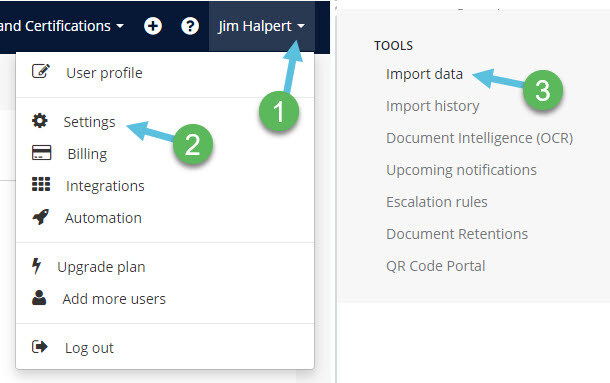This screenshot has width=610, height=383.
Task: Click the Integrations grid icon
Action: point(41,184)
